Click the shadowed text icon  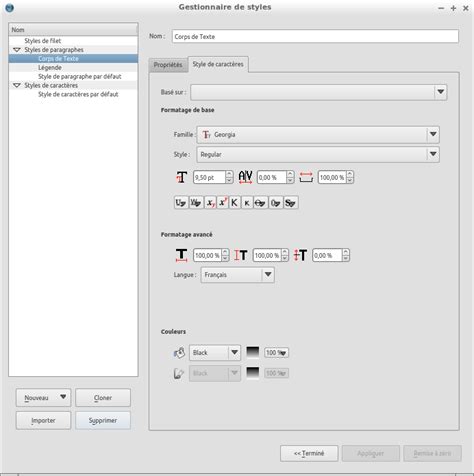pyautogui.click(x=290, y=202)
